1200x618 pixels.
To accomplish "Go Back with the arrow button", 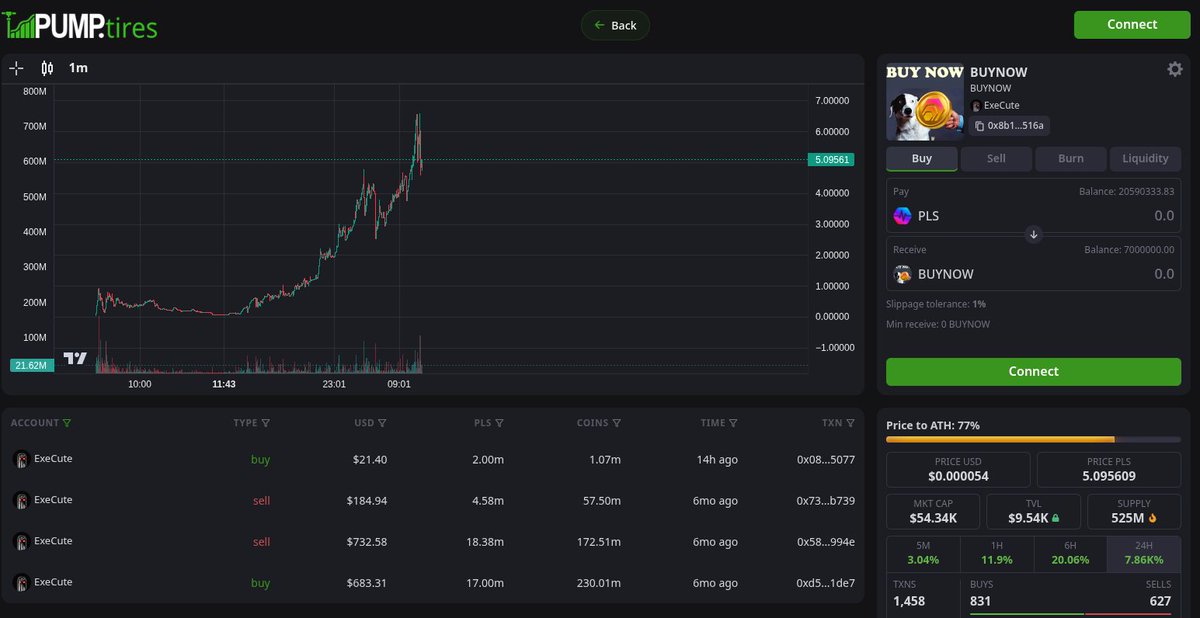I will [615, 25].
